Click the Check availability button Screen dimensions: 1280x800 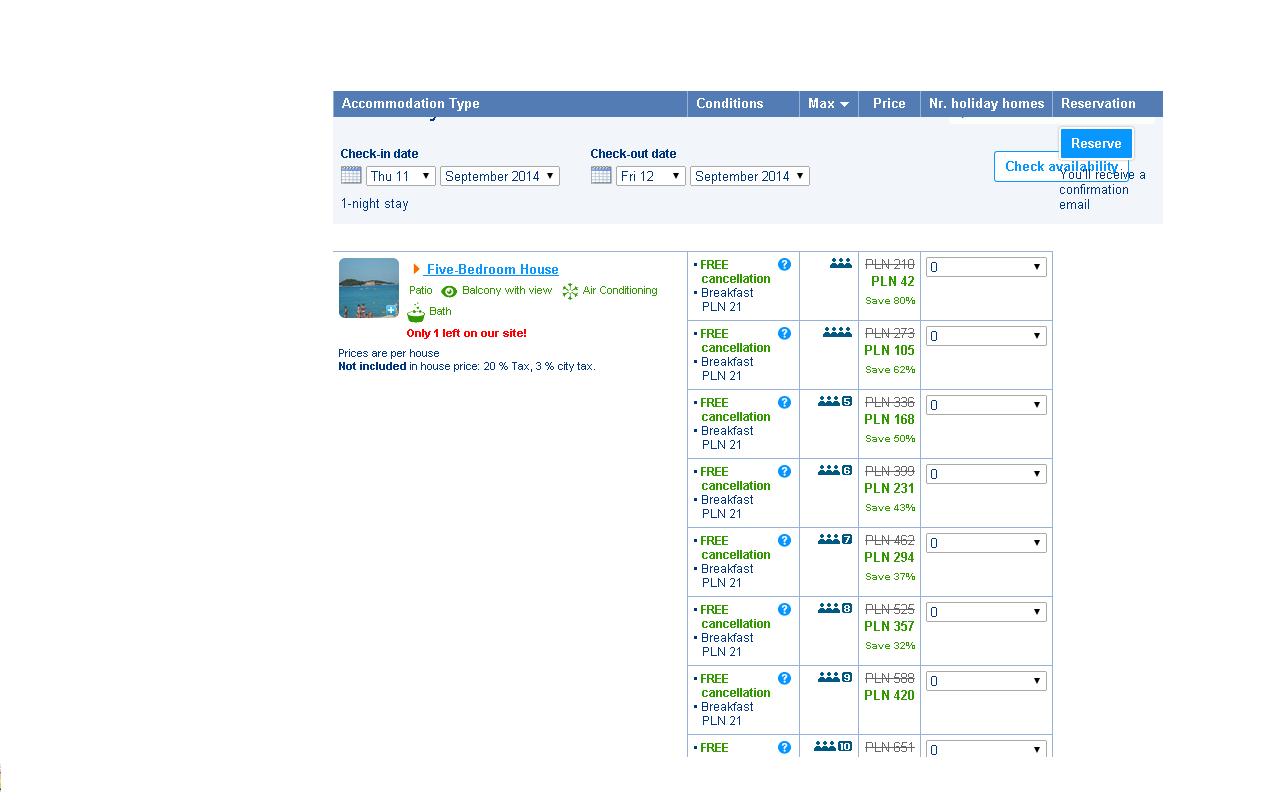tap(1061, 167)
